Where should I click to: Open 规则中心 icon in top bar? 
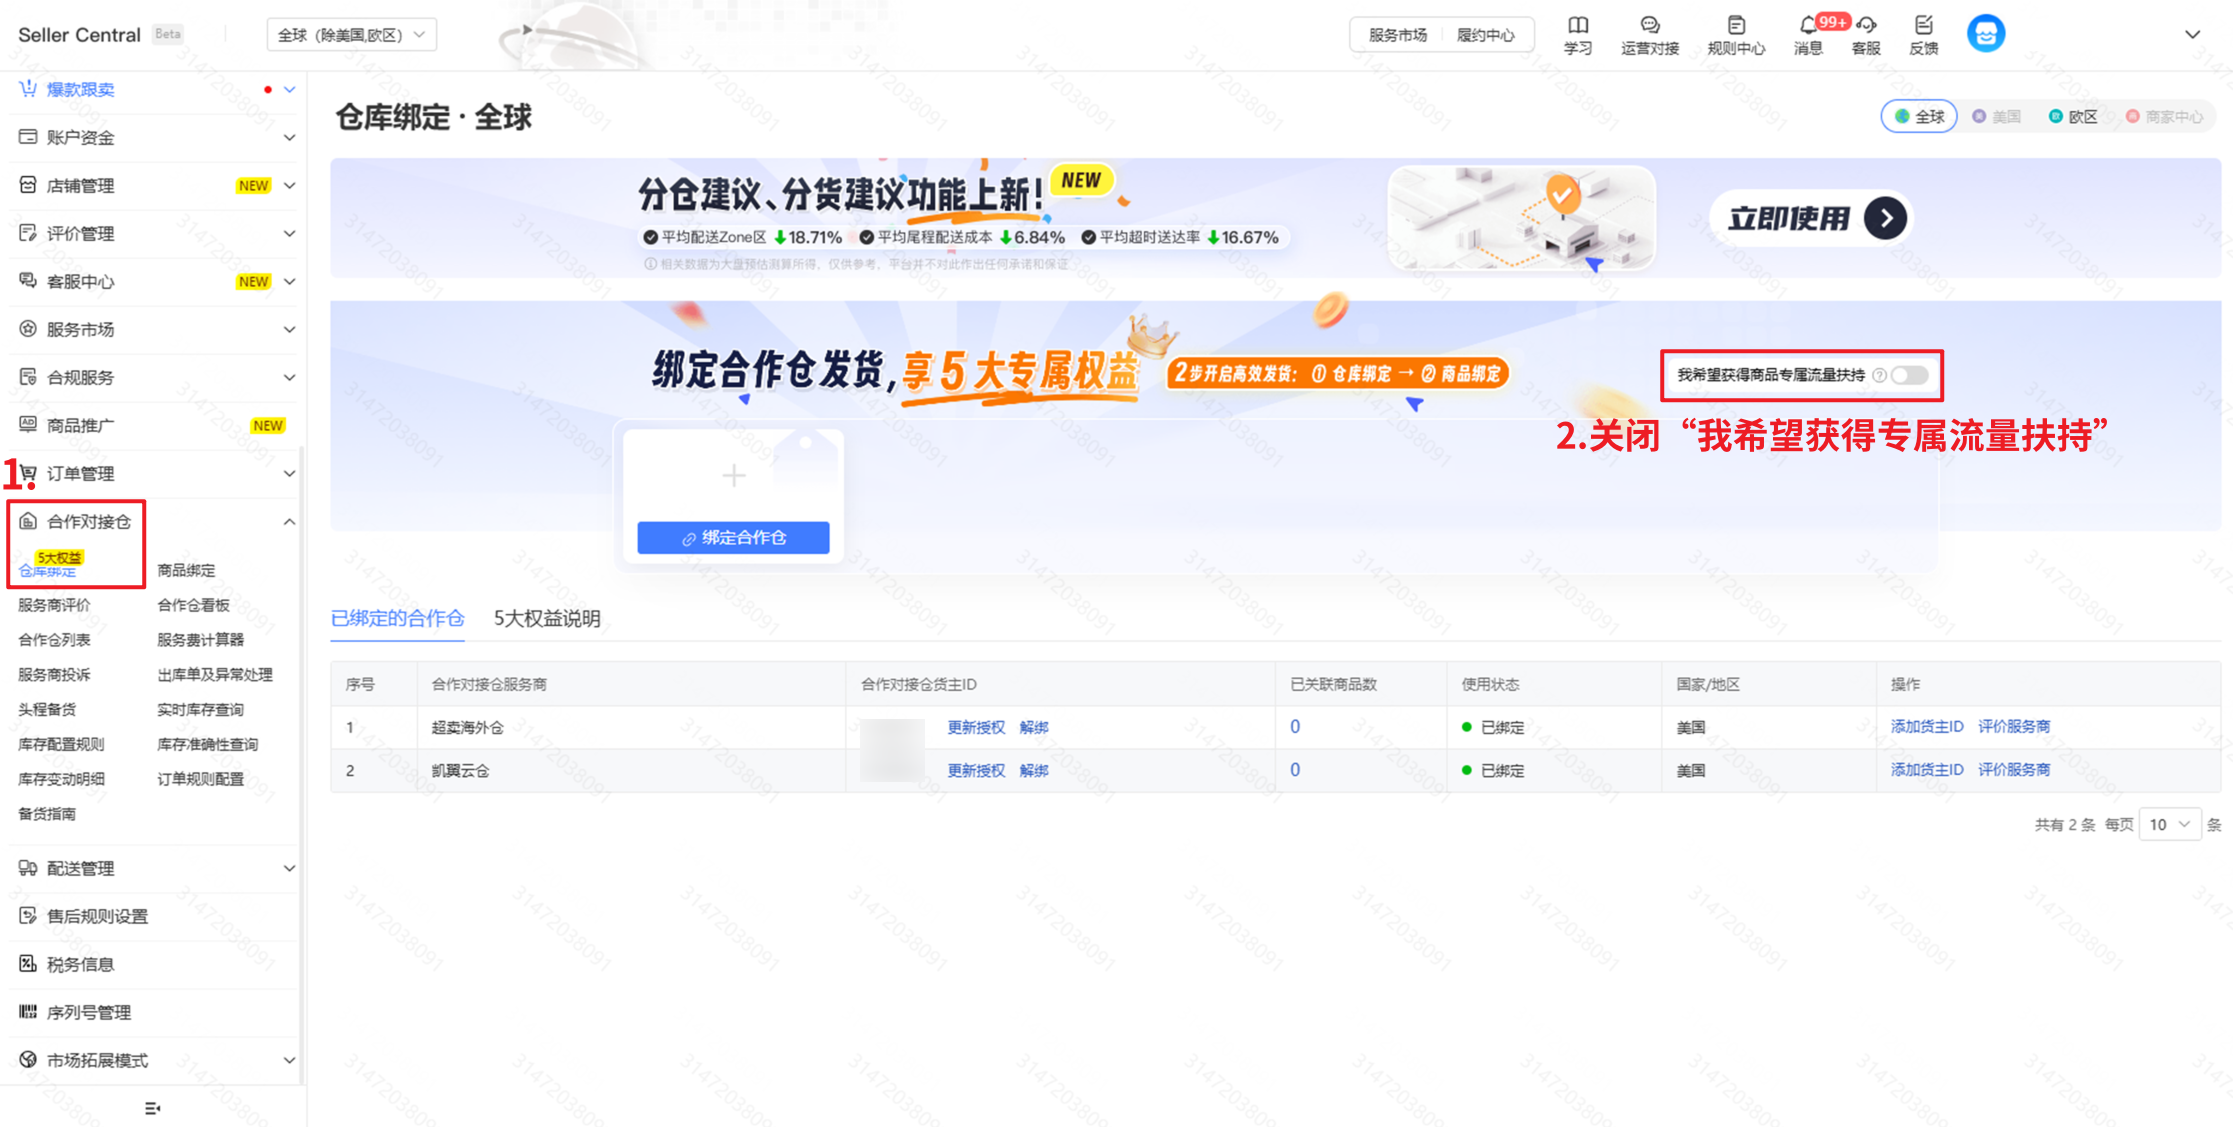tap(1736, 27)
